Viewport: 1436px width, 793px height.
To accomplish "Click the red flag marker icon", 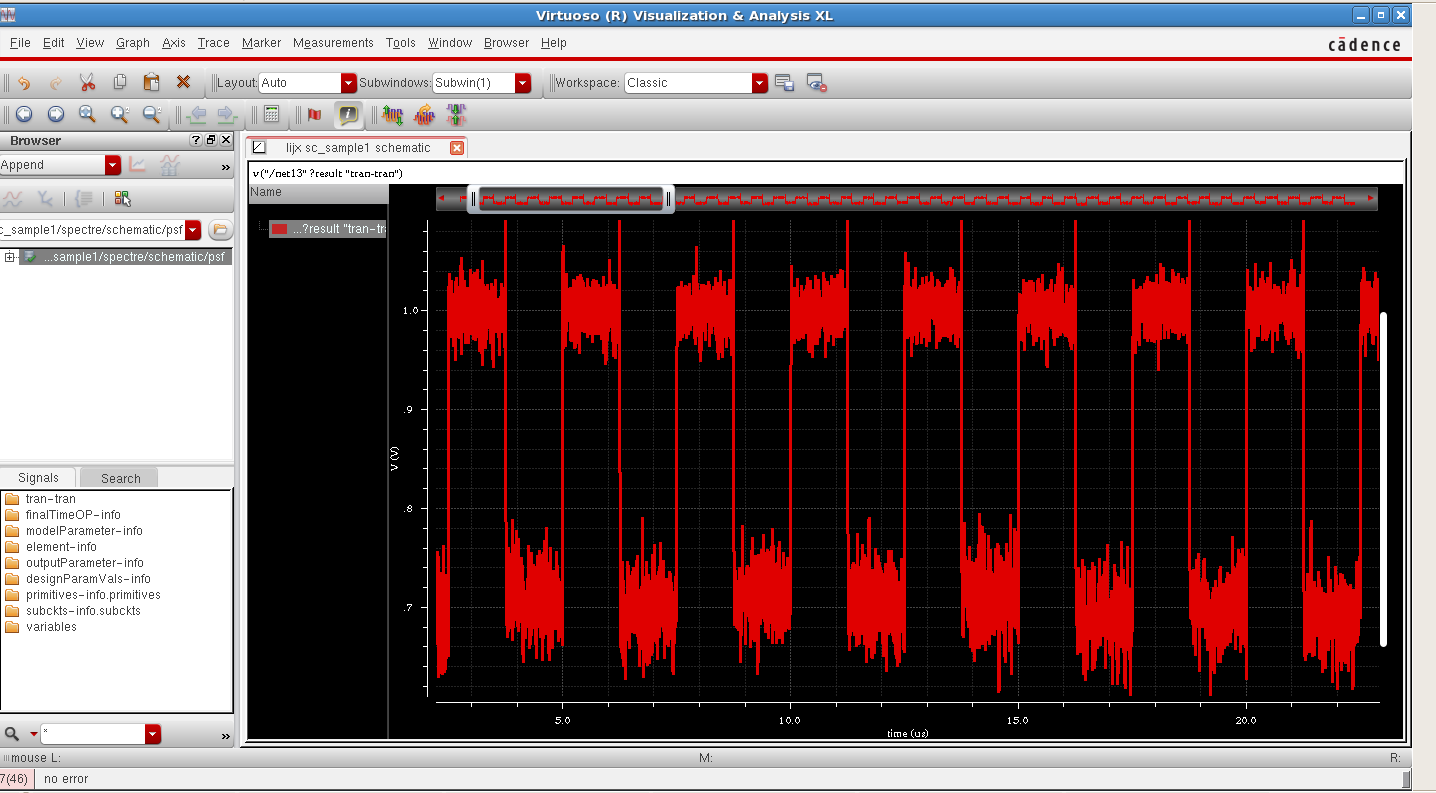I will (315, 115).
